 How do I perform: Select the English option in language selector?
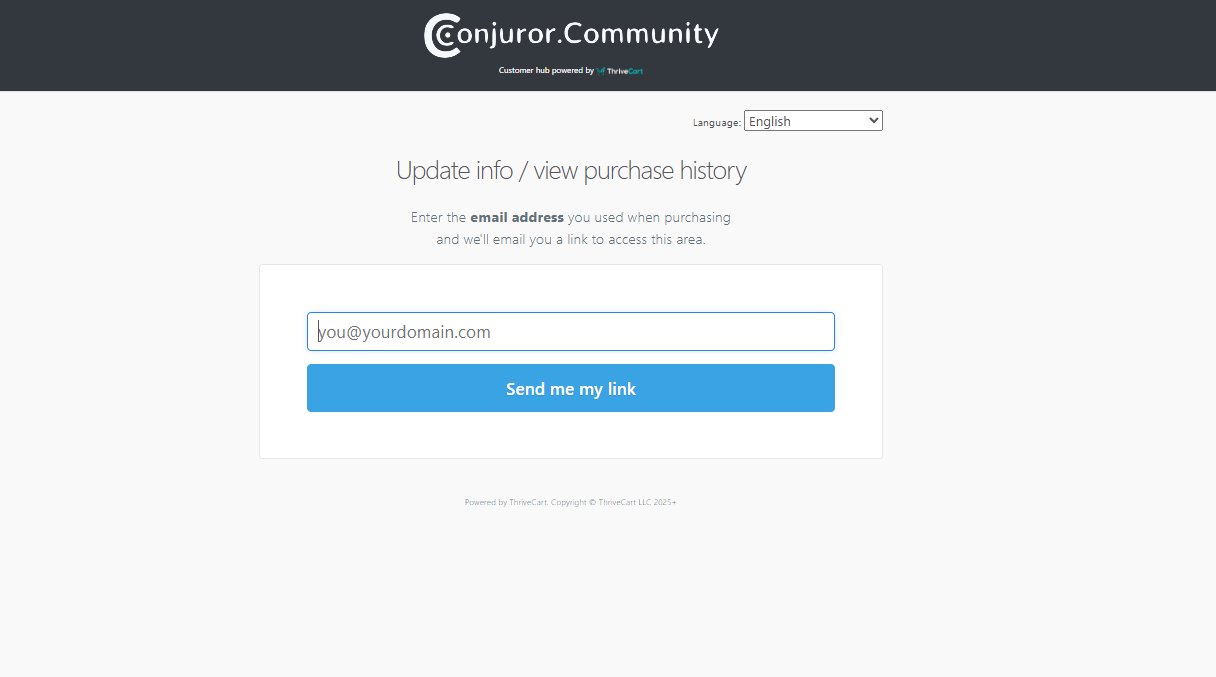770,121
